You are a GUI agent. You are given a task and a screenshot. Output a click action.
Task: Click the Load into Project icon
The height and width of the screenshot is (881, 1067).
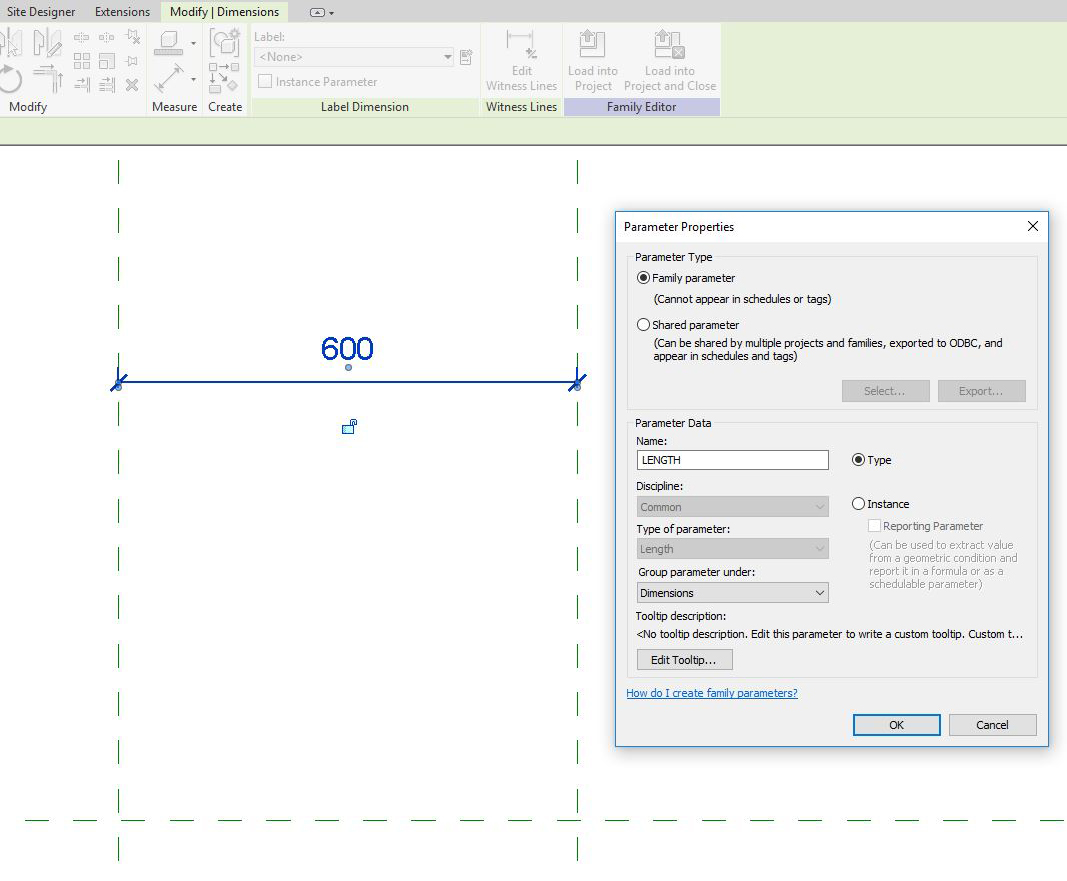pyautogui.click(x=592, y=45)
